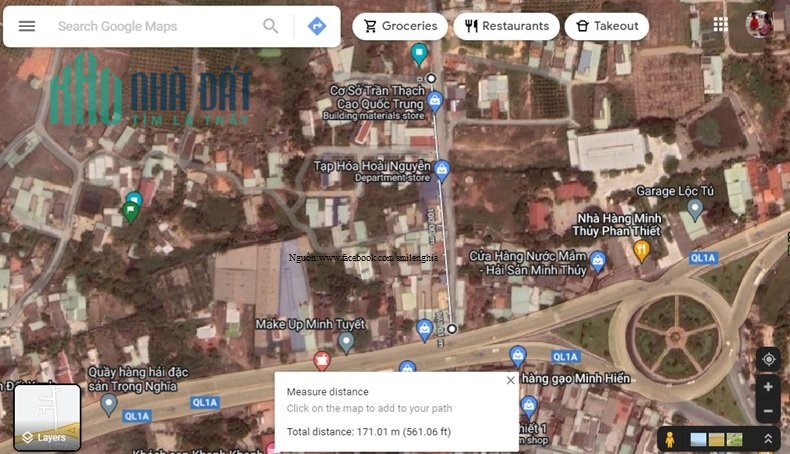Click the user profile avatar

[x=759, y=24]
